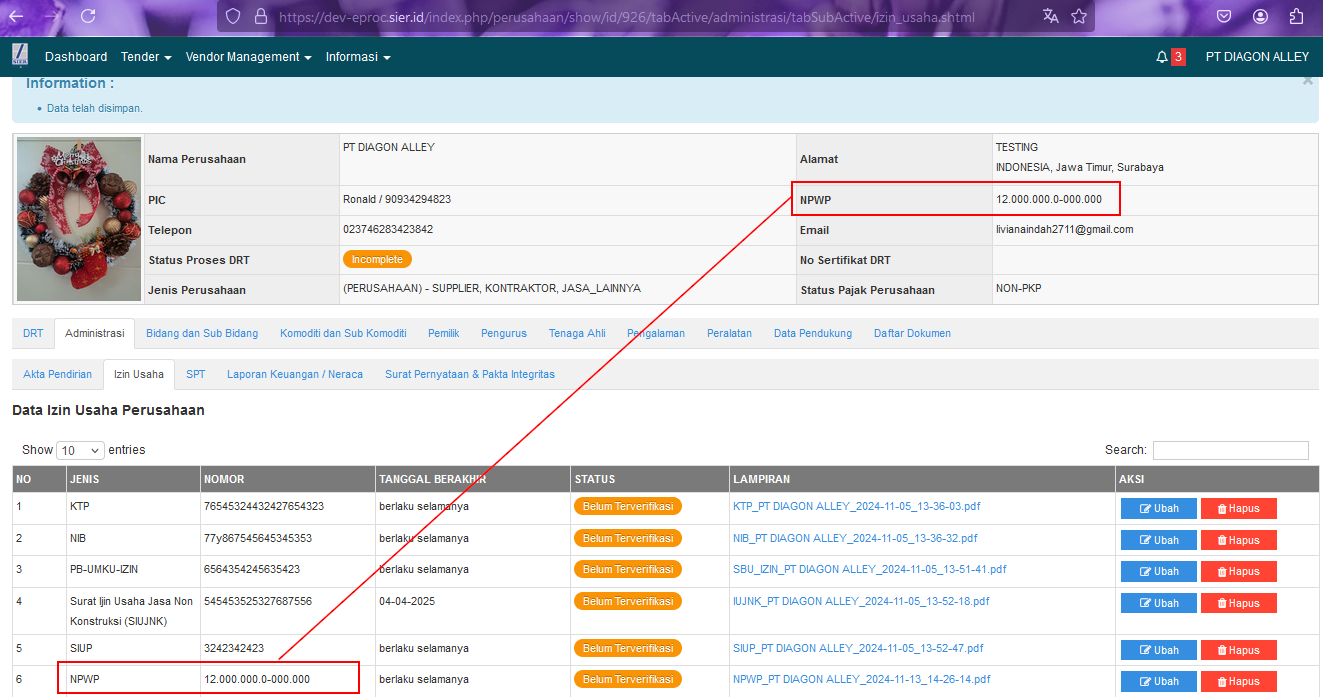Bookmark this page with the star icon

[1079, 16]
